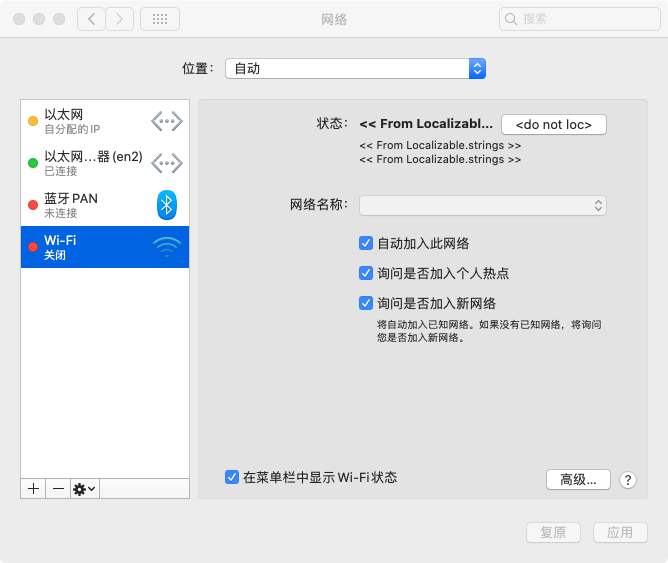The image size is (668, 563).
Task: Open 高级… advanced settings
Action: tap(578, 480)
